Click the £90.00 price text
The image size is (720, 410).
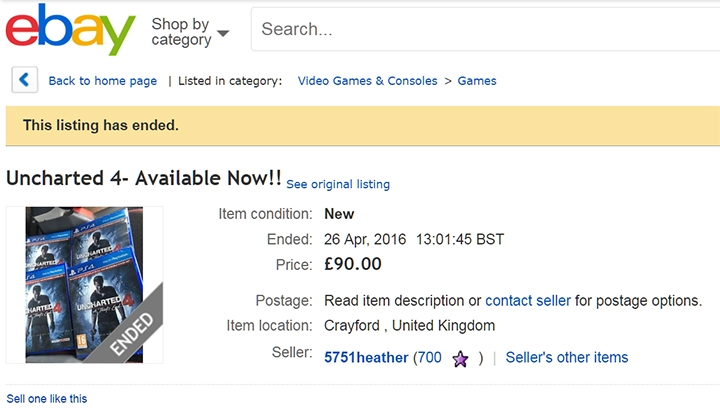353,264
